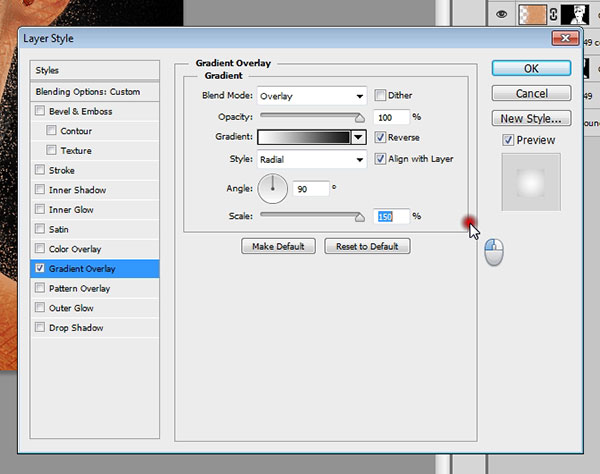Open the Style Radial dropdown
Image resolution: width=600 pixels, height=474 pixels.
[x=312, y=159]
